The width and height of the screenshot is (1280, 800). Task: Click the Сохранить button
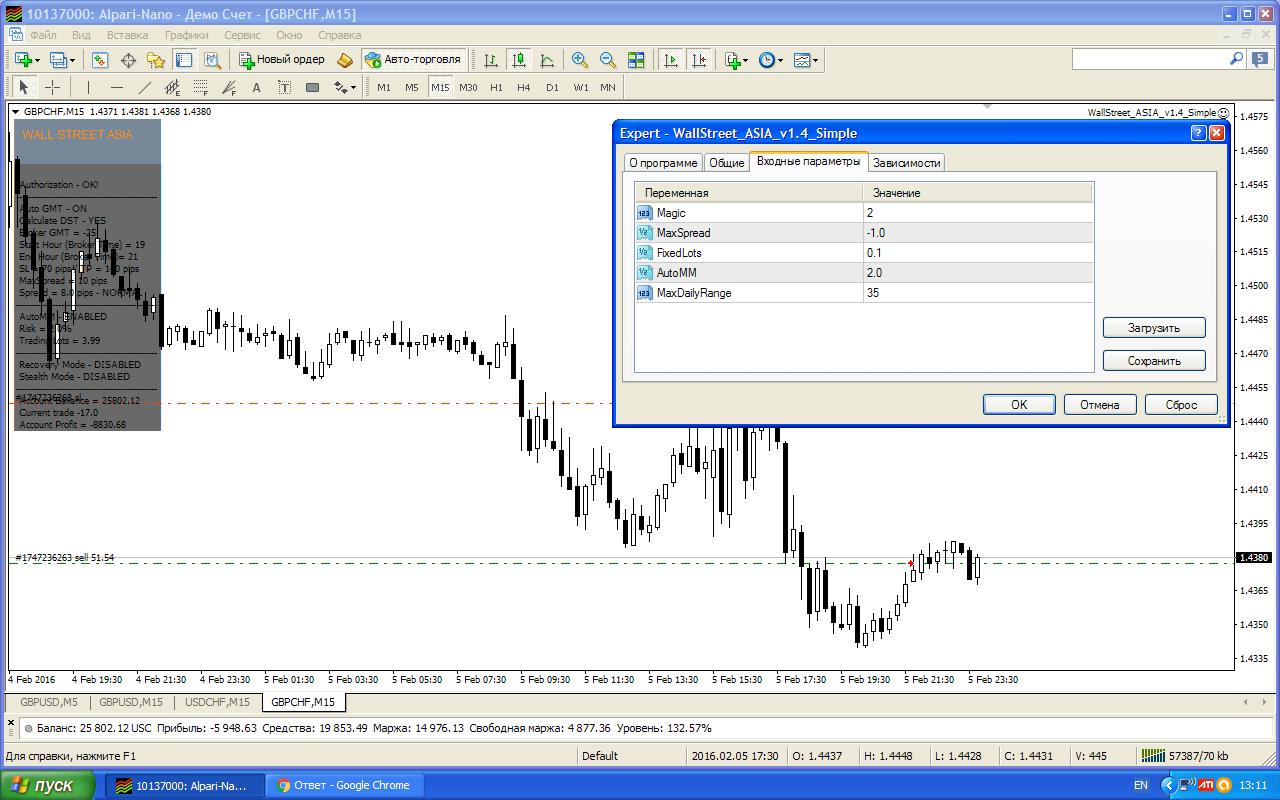point(1154,361)
